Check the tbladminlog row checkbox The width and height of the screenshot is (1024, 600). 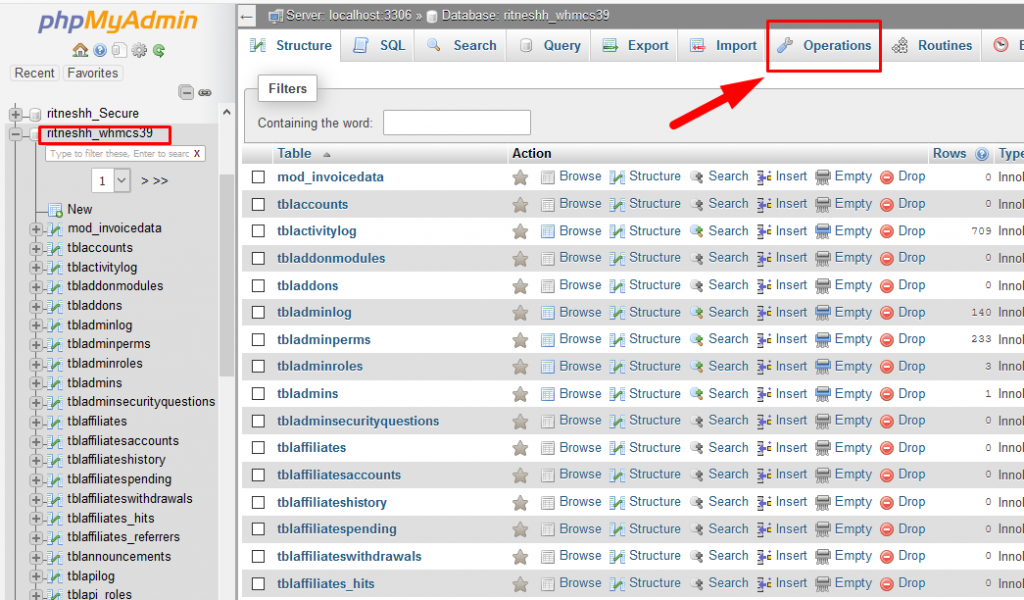tap(259, 313)
